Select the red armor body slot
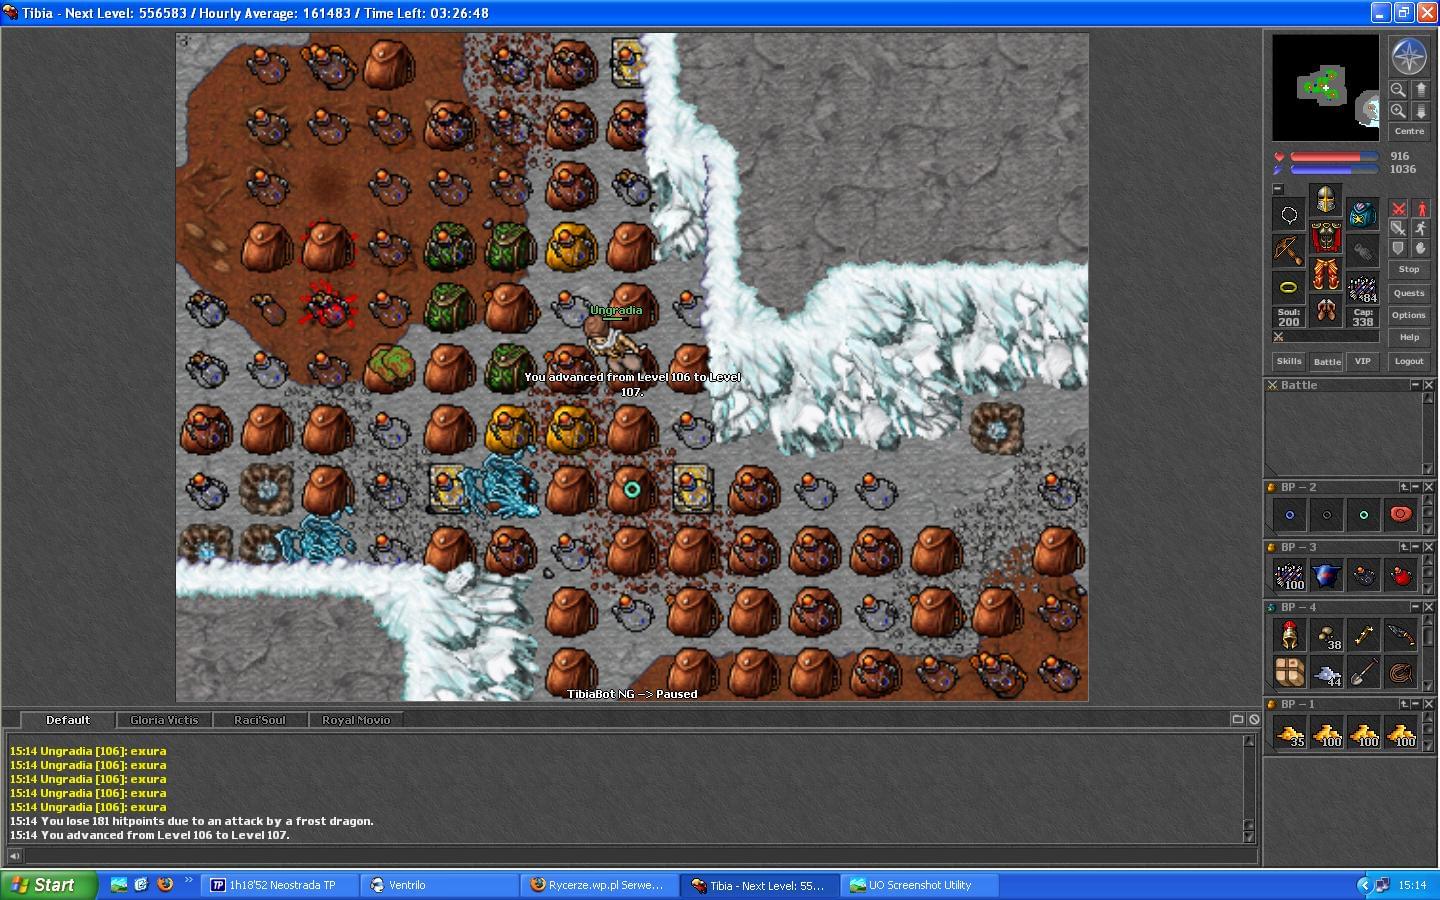Screen dimensions: 1440x900 tap(1325, 237)
